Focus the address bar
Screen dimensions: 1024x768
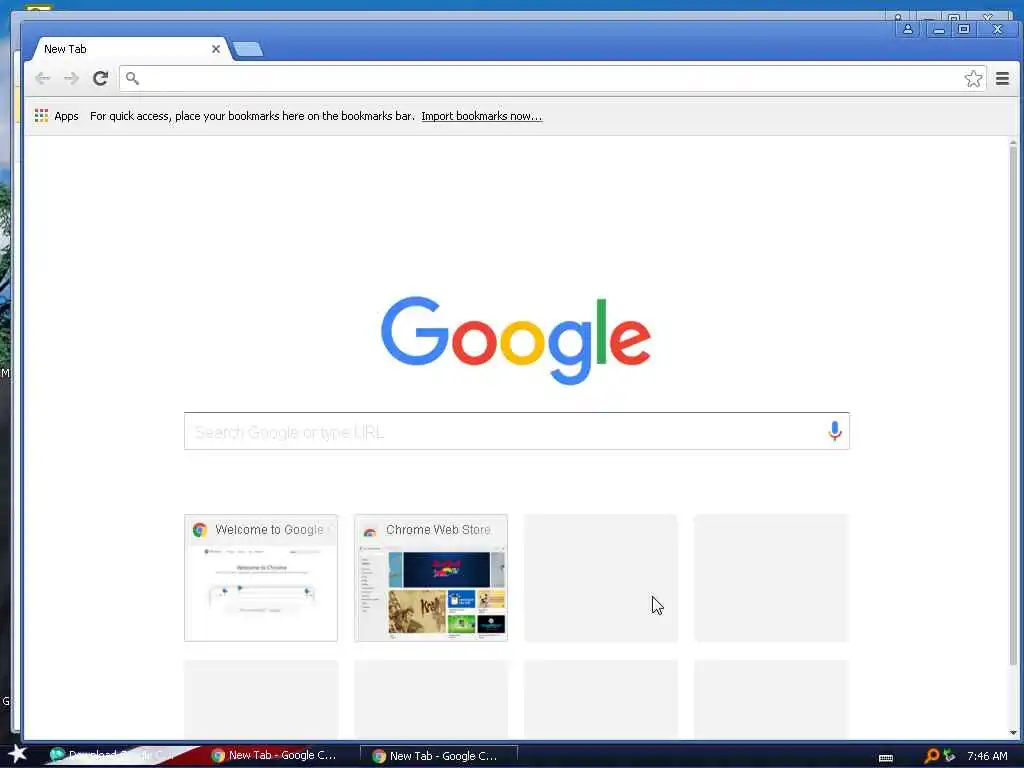[552, 78]
